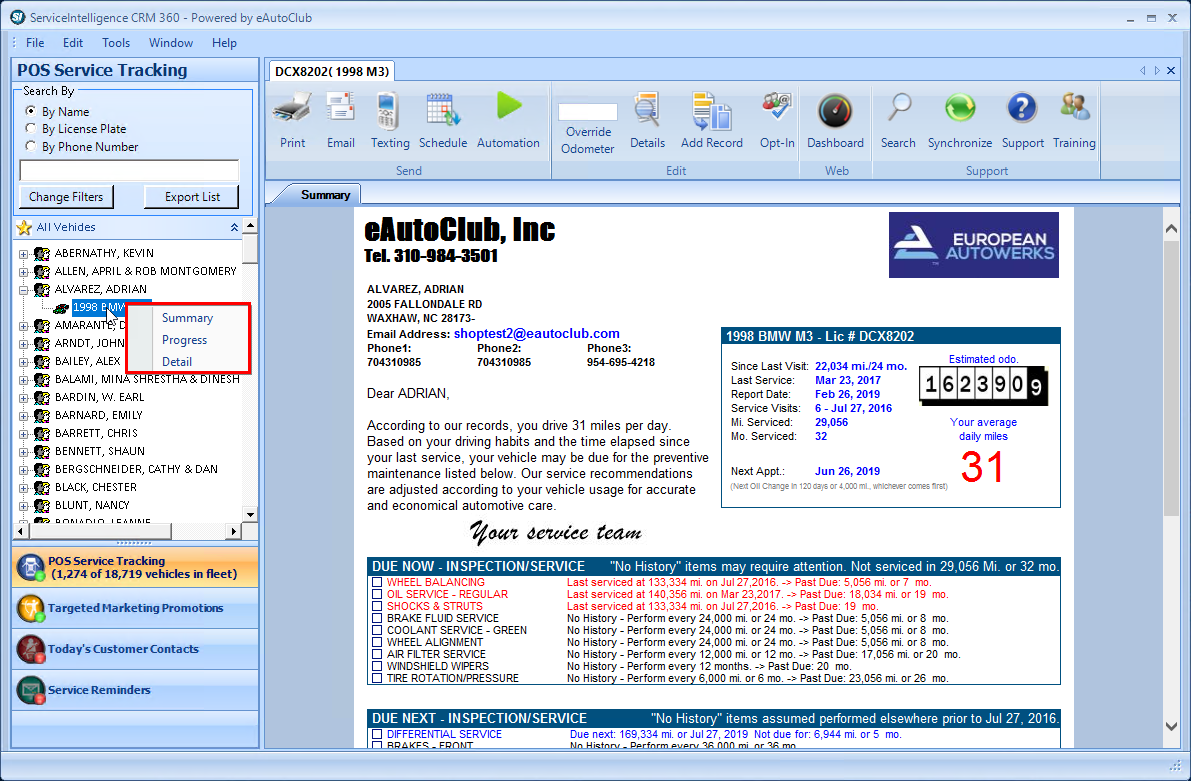The height and width of the screenshot is (781, 1191).
Task: Click the Override Odometer input box
Action: (588, 112)
